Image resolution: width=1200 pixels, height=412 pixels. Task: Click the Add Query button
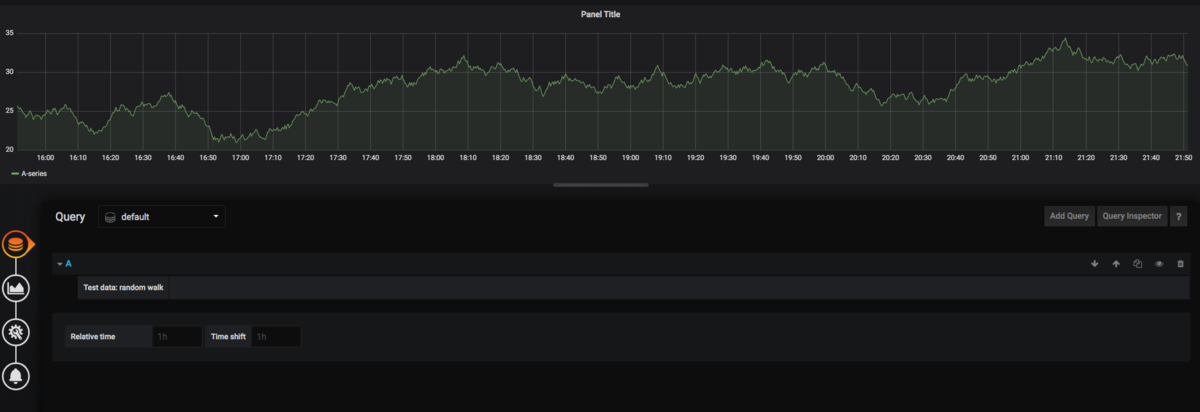tap(1069, 216)
